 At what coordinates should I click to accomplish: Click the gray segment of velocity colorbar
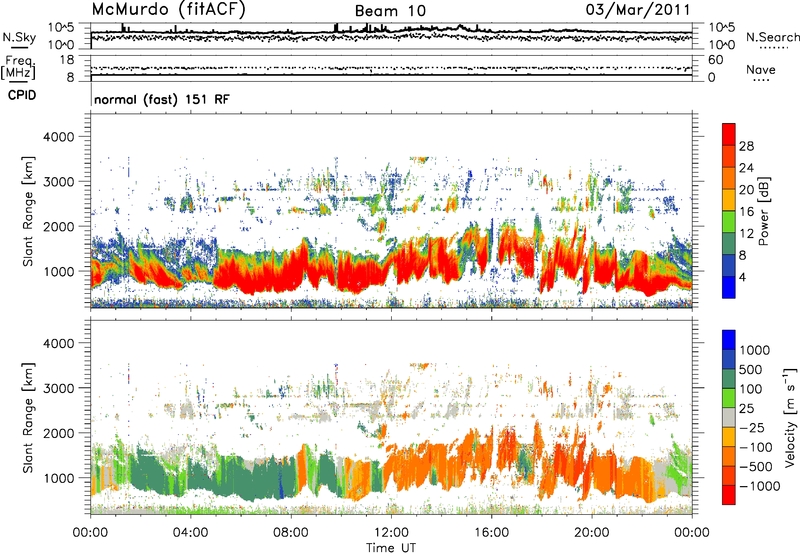tap(729, 417)
